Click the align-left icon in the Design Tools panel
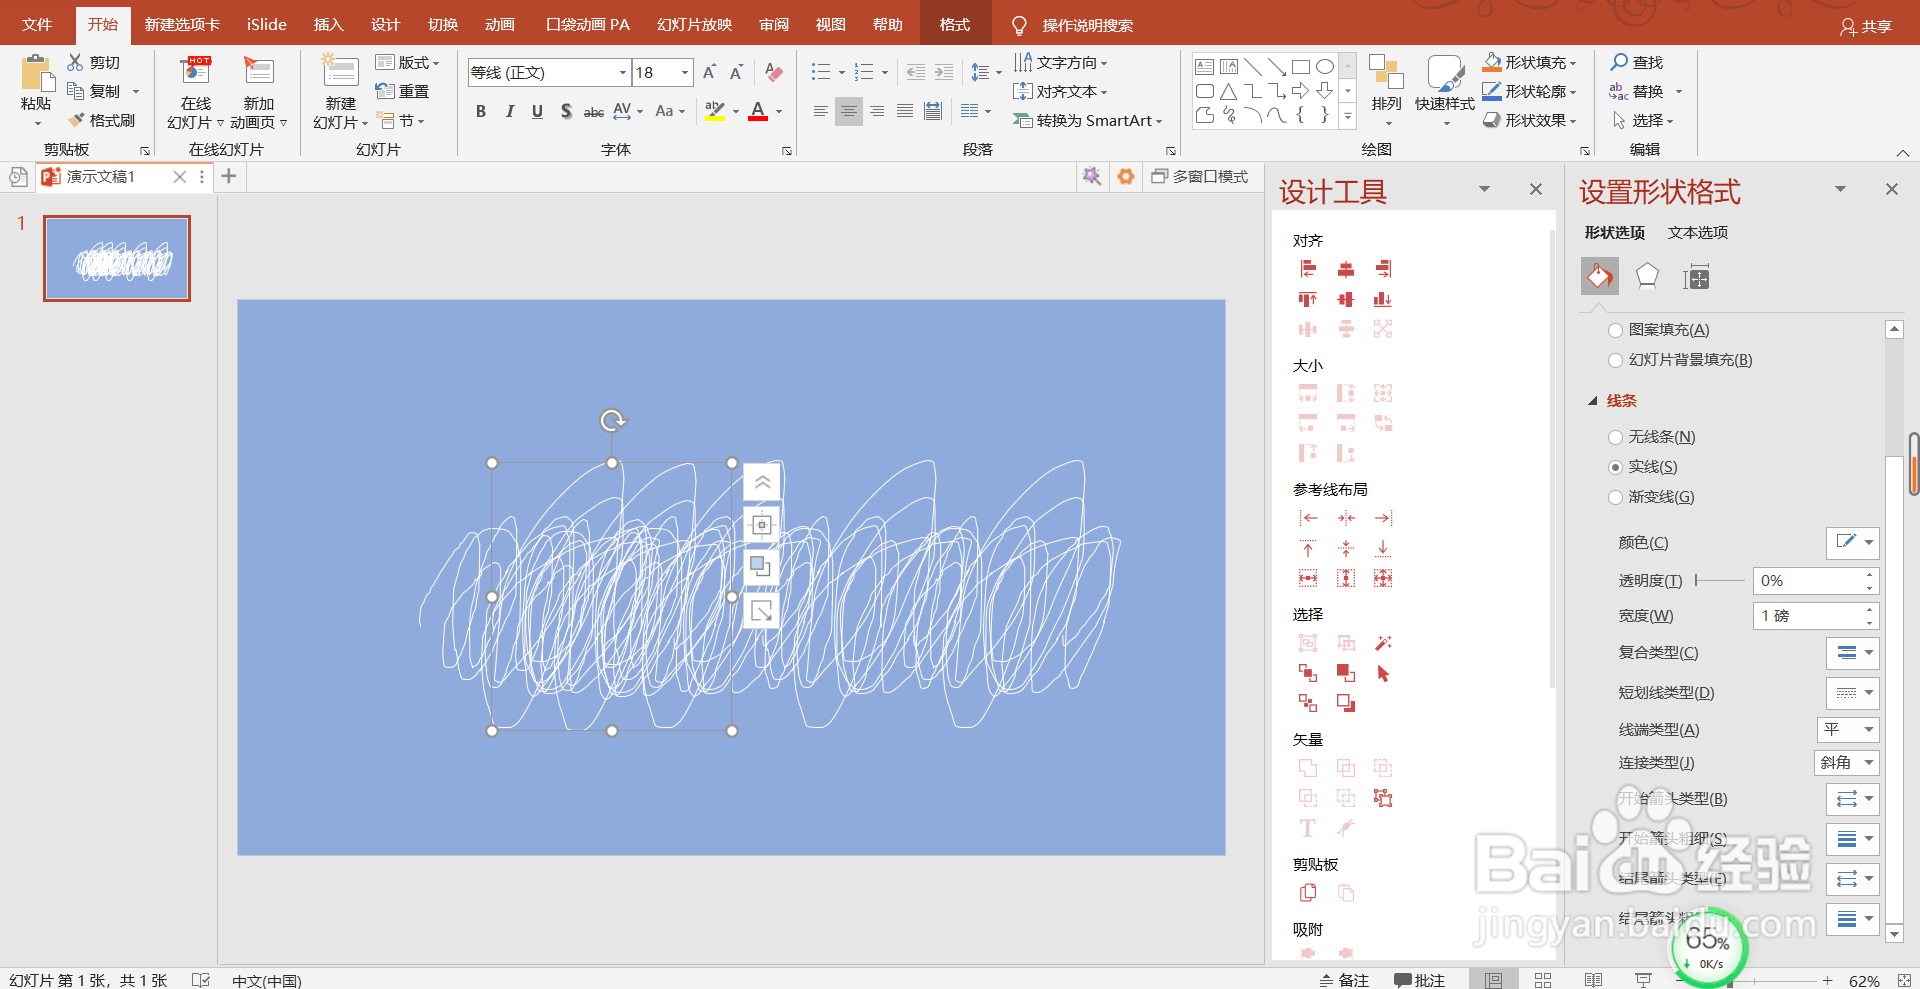The width and height of the screenshot is (1920, 989). pyautogui.click(x=1308, y=269)
